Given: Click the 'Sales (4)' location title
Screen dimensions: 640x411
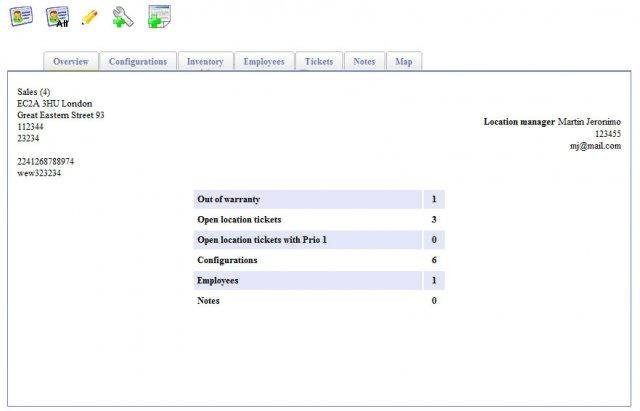Looking at the screenshot, I should coord(34,92).
